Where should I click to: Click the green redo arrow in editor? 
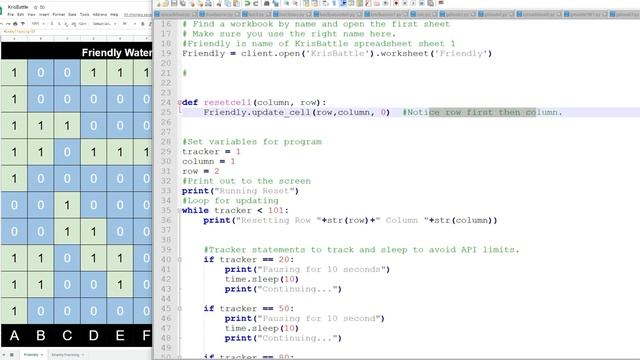point(256,4)
